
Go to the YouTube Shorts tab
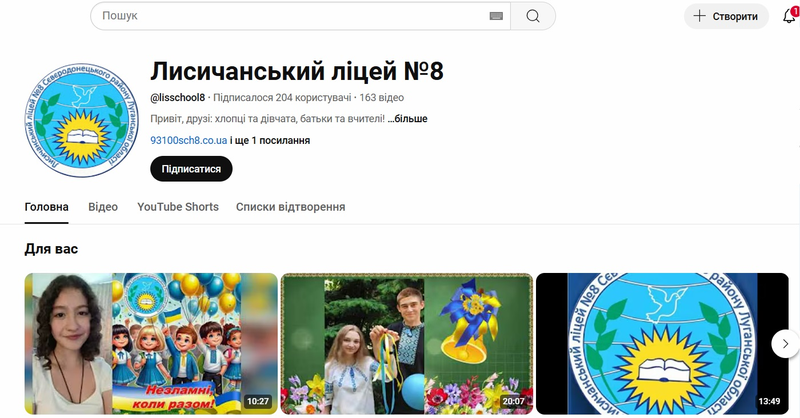[x=177, y=207]
